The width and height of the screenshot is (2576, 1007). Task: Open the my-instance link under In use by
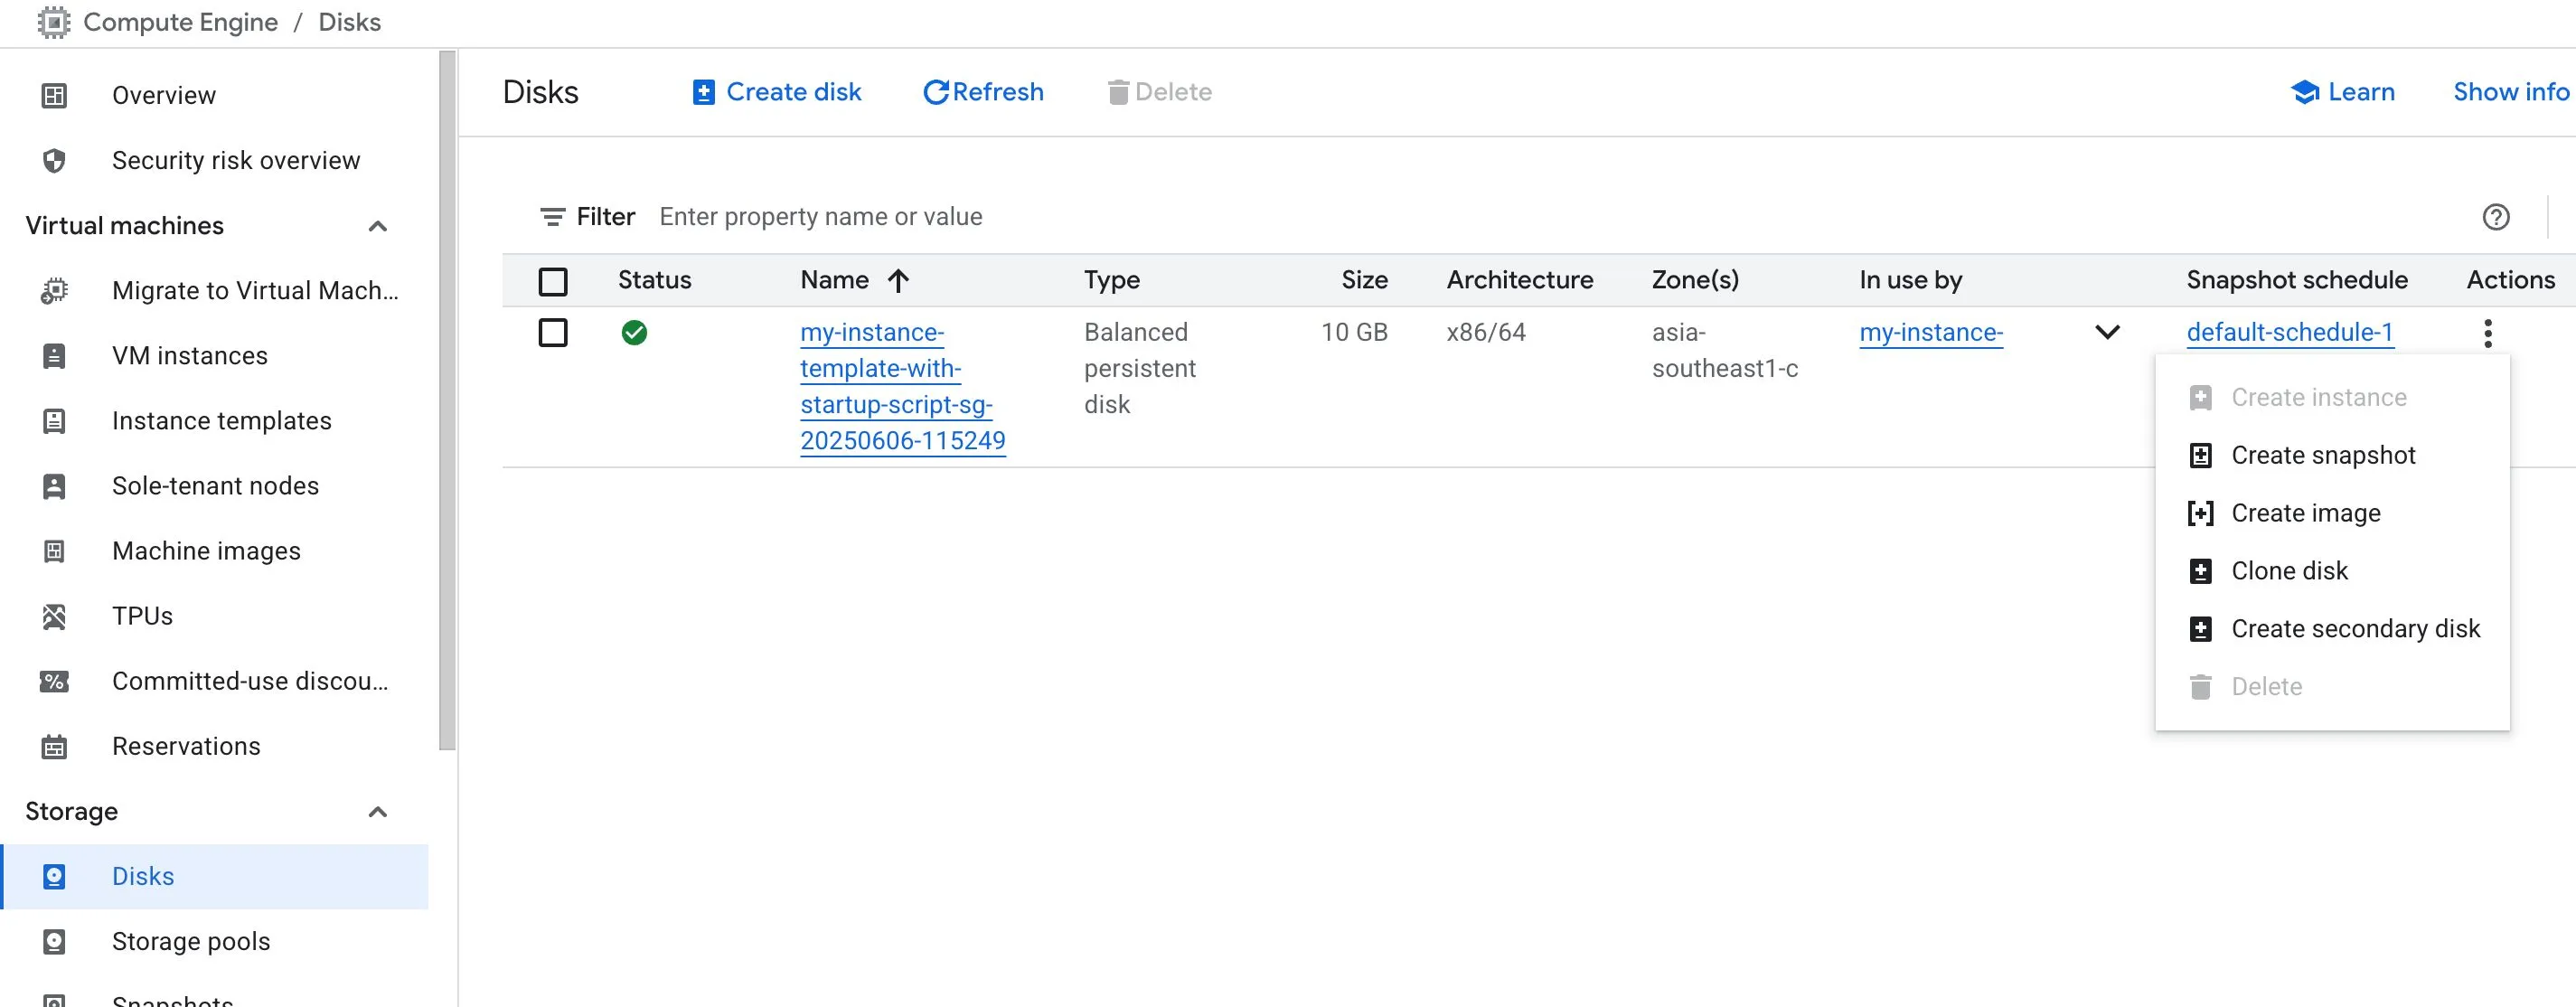pos(1931,333)
